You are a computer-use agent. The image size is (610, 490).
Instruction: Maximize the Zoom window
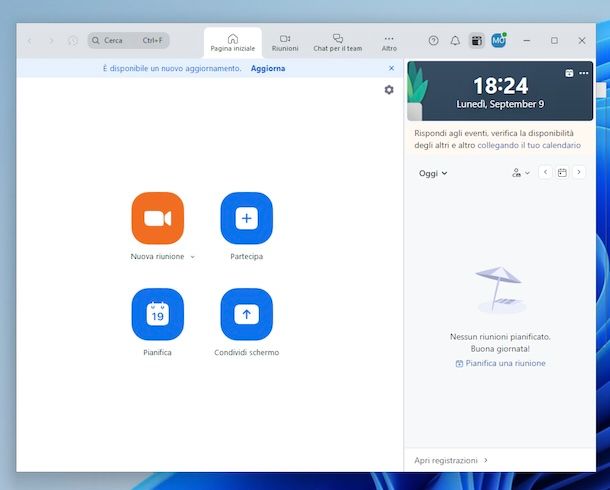click(554, 40)
